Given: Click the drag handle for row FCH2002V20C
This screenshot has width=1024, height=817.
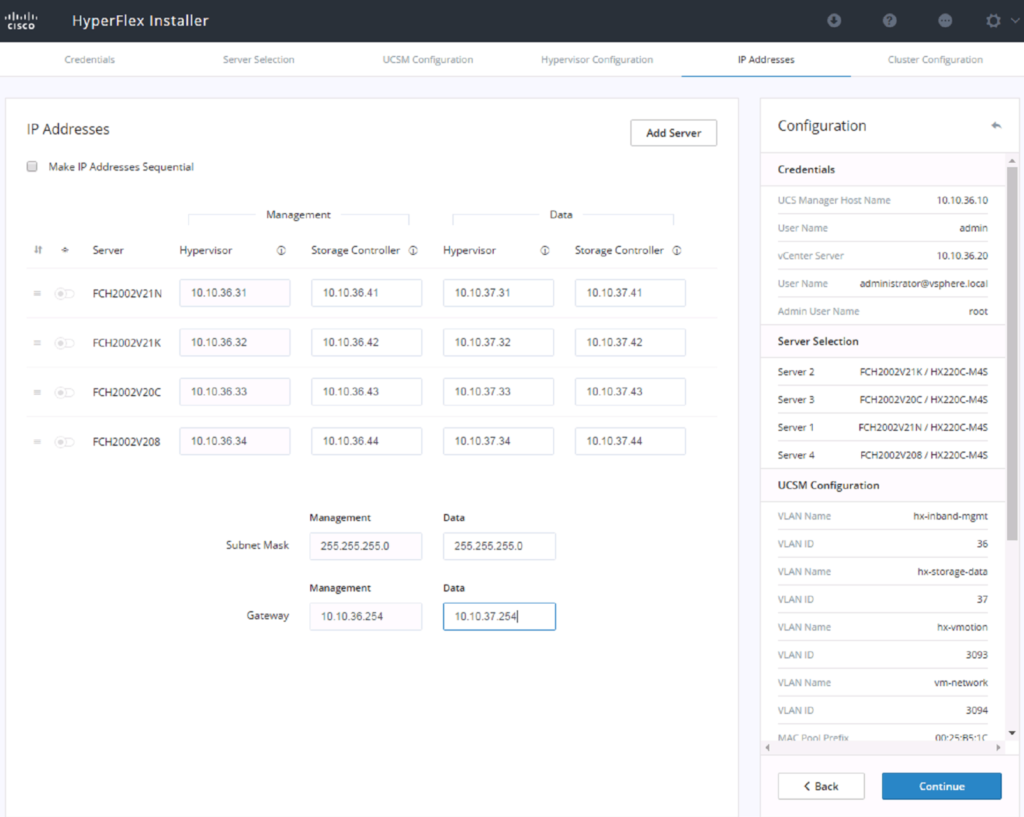Looking at the screenshot, I should [x=37, y=392].
